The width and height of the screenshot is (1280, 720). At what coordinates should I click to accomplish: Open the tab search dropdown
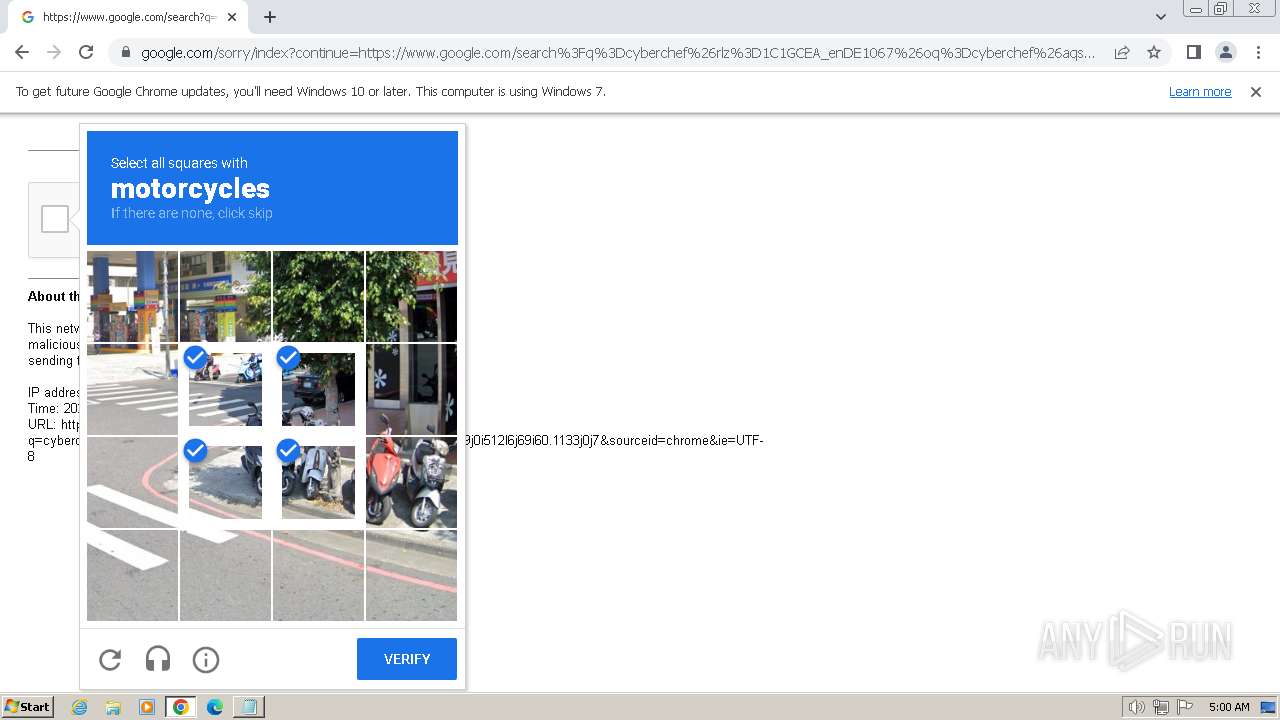[1161, 17]
